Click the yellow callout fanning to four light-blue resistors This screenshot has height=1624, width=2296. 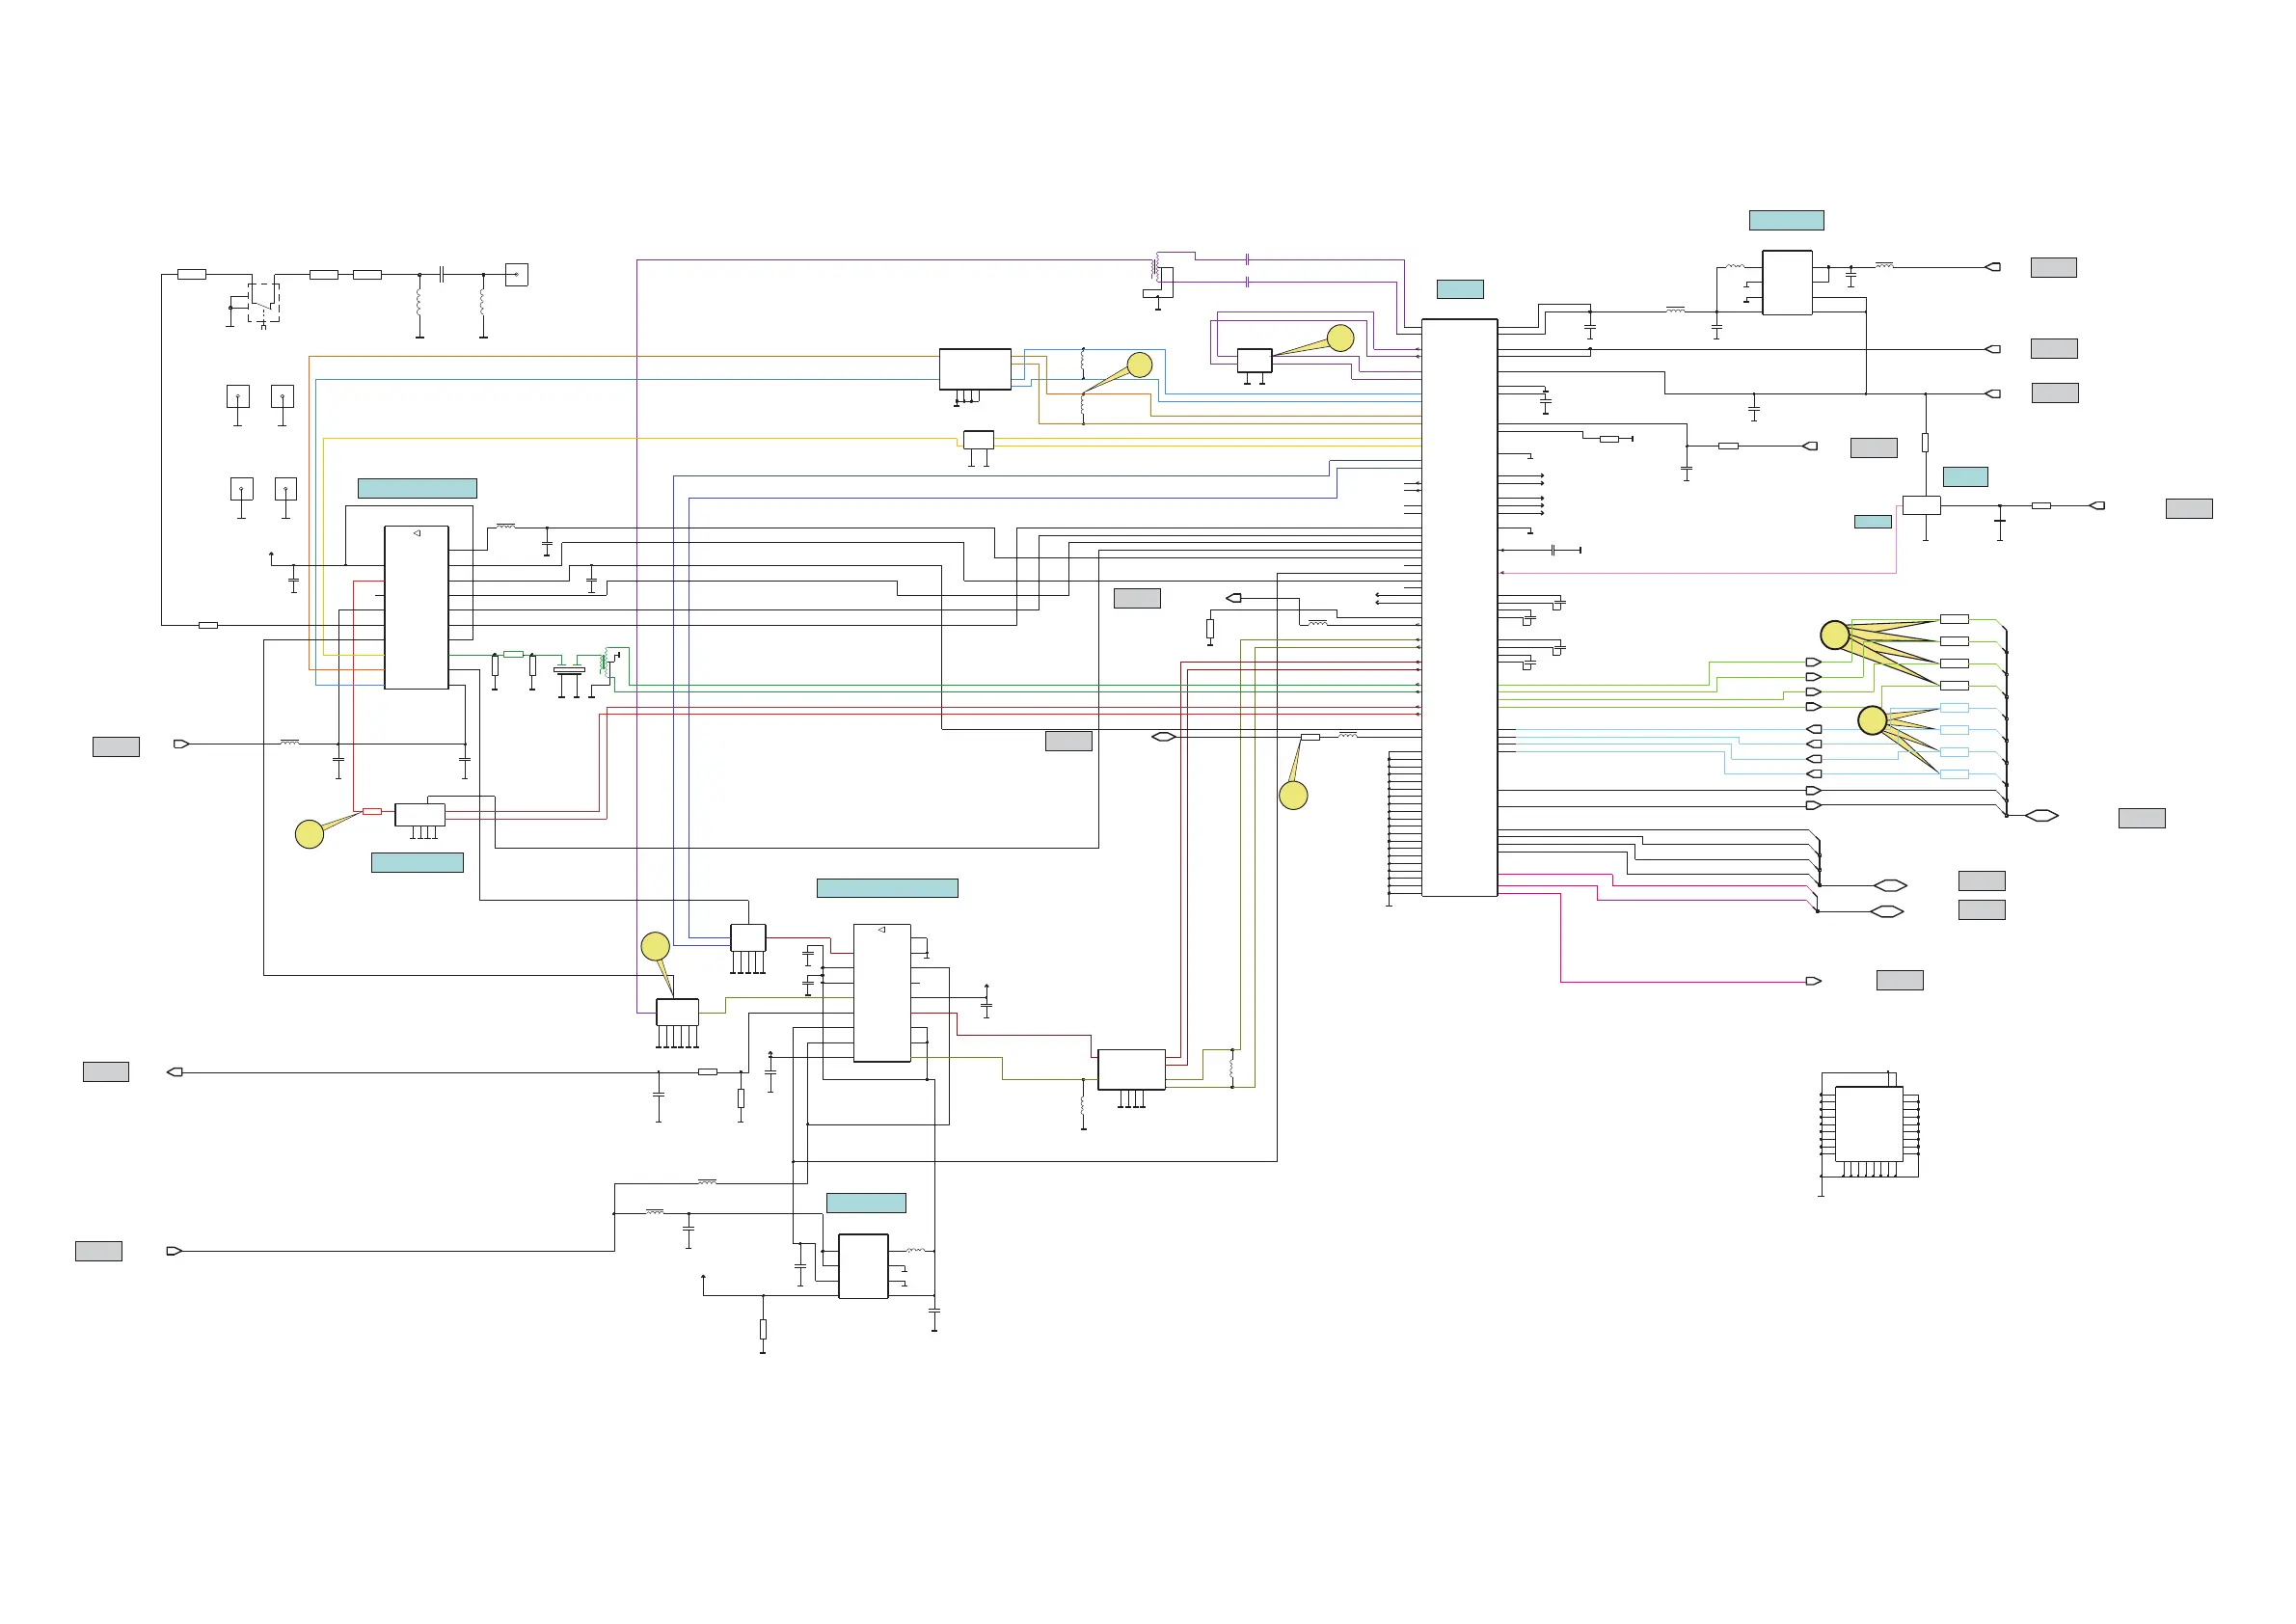(1872, 719)
